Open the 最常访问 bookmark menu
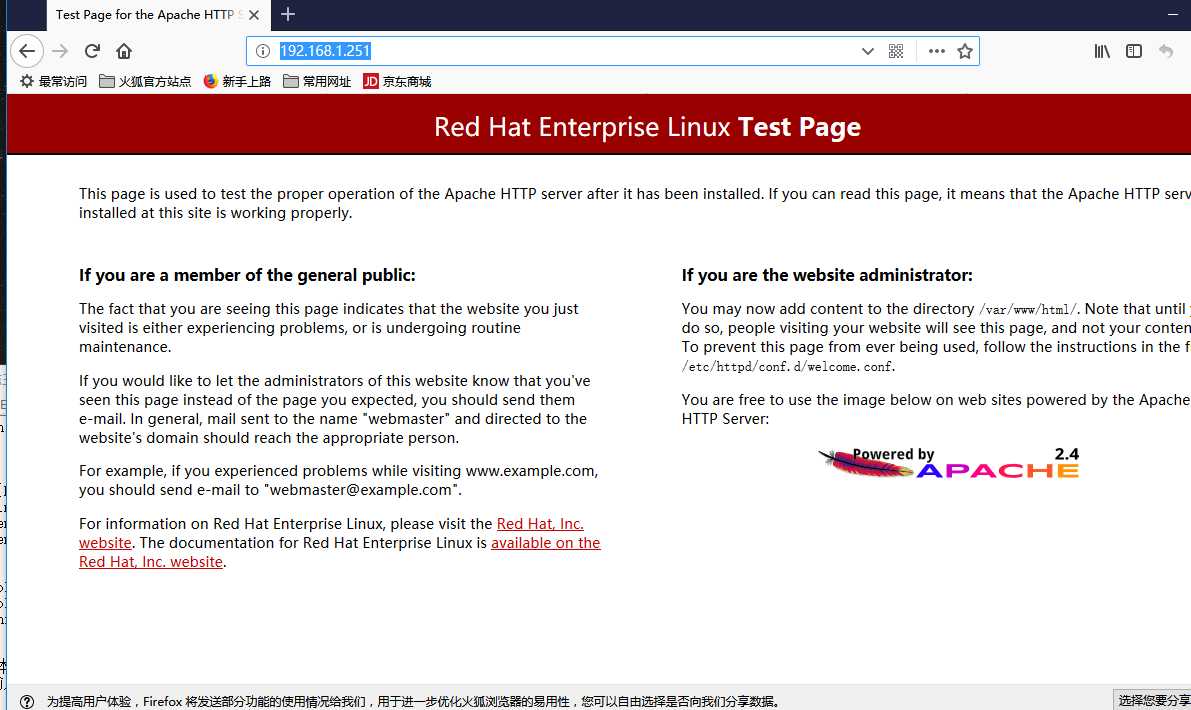1191x710 pixels. pos(53,81)
